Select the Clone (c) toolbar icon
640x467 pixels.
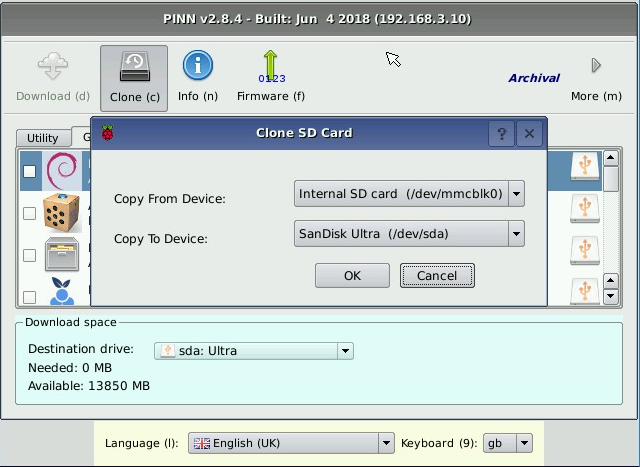tap(134, 67)
